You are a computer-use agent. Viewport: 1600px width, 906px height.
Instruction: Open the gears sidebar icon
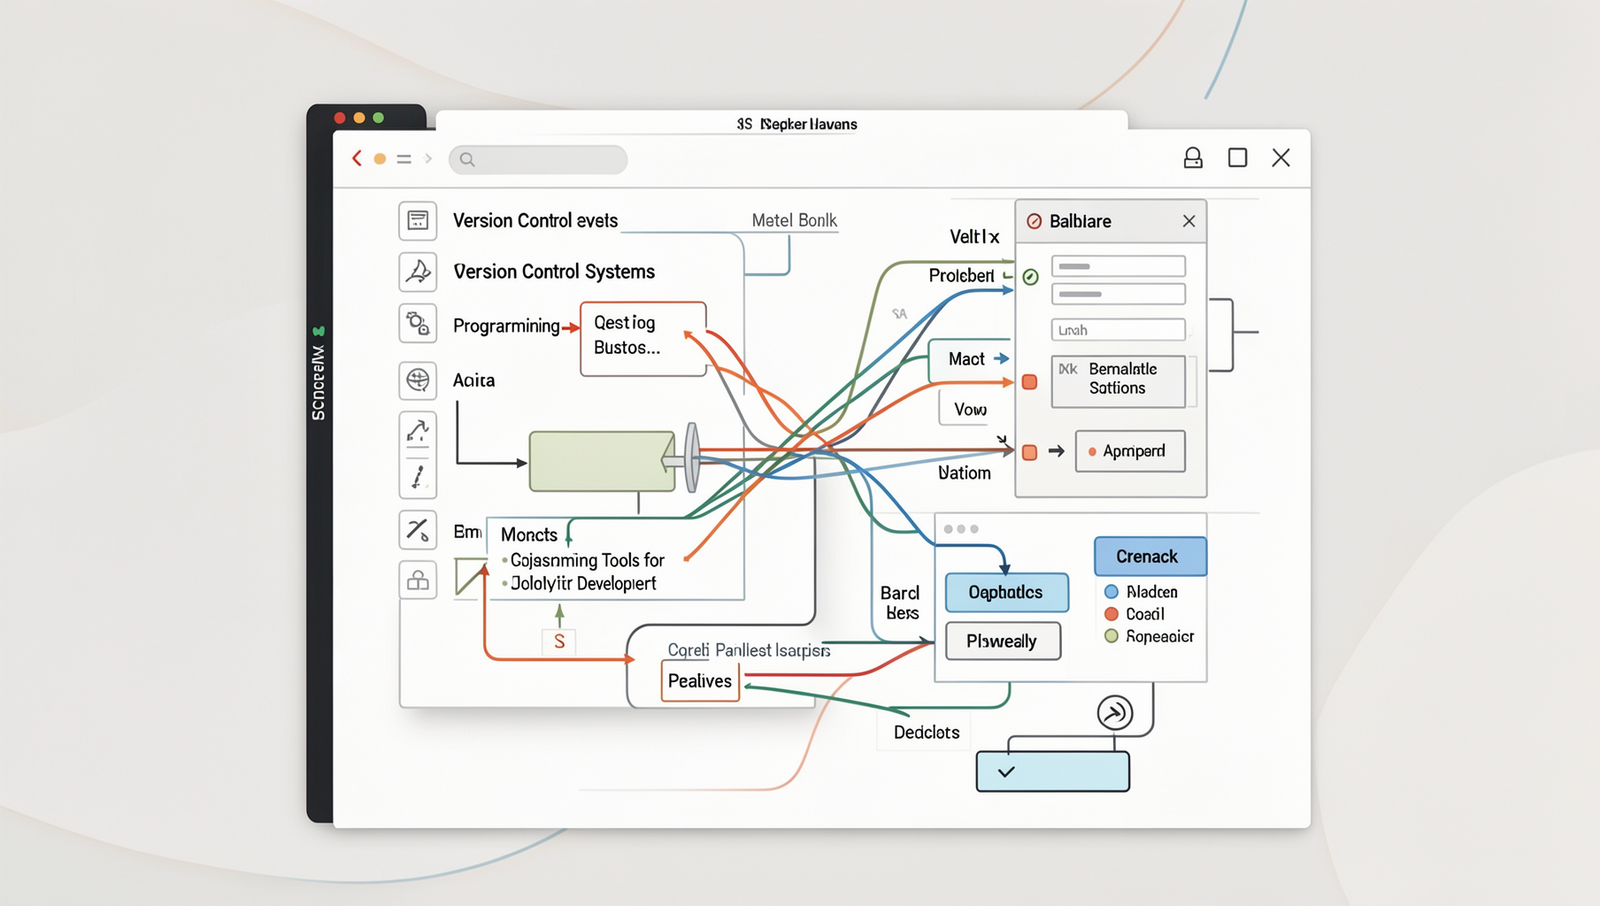click(418, 324)
